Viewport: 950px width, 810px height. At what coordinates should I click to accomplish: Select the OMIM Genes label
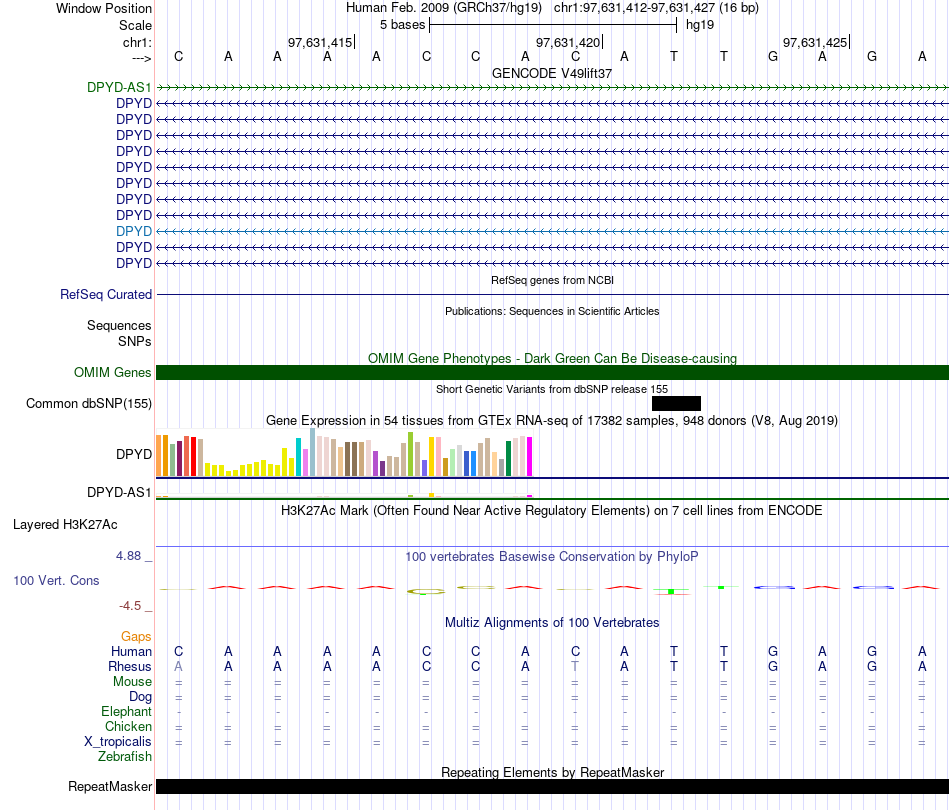(113, 373)
